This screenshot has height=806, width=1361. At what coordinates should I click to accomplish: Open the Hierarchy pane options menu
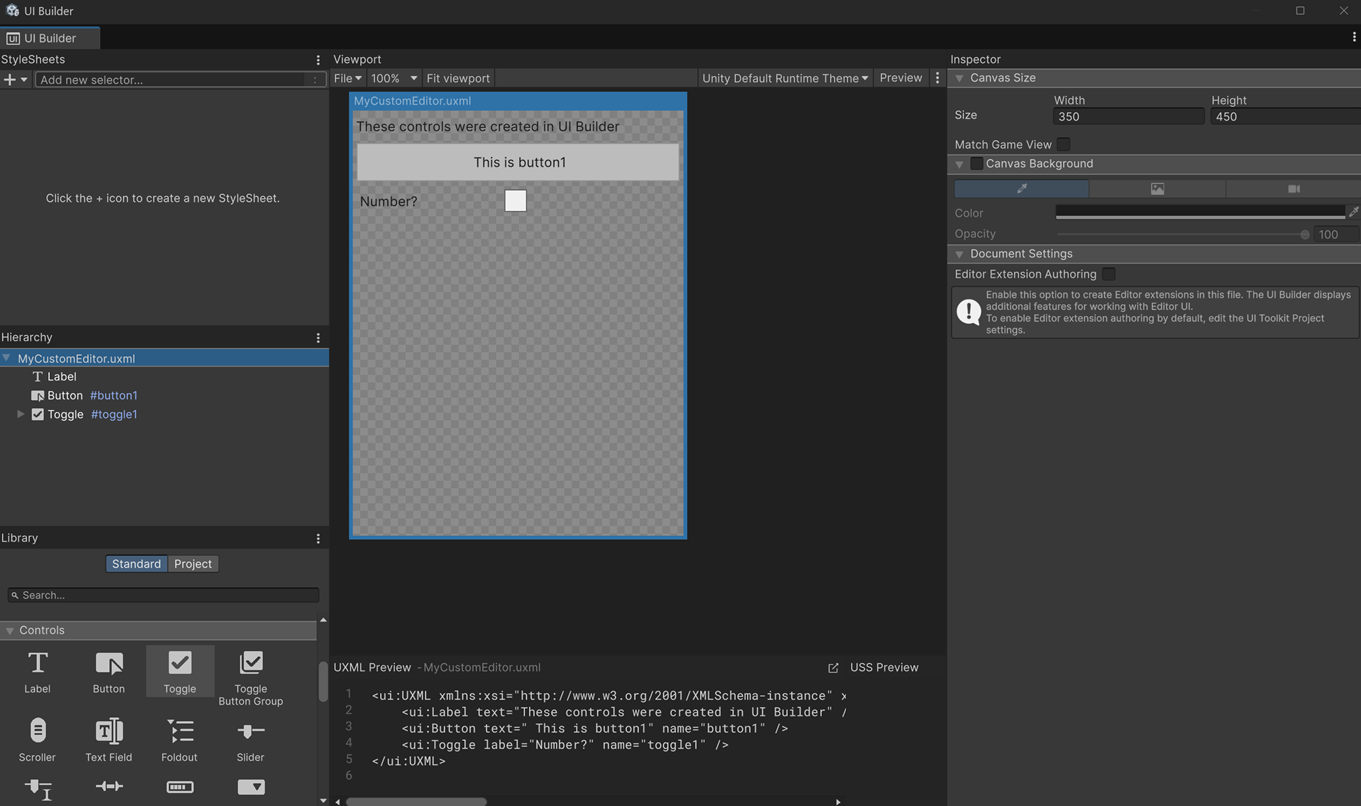click(318, 338)
